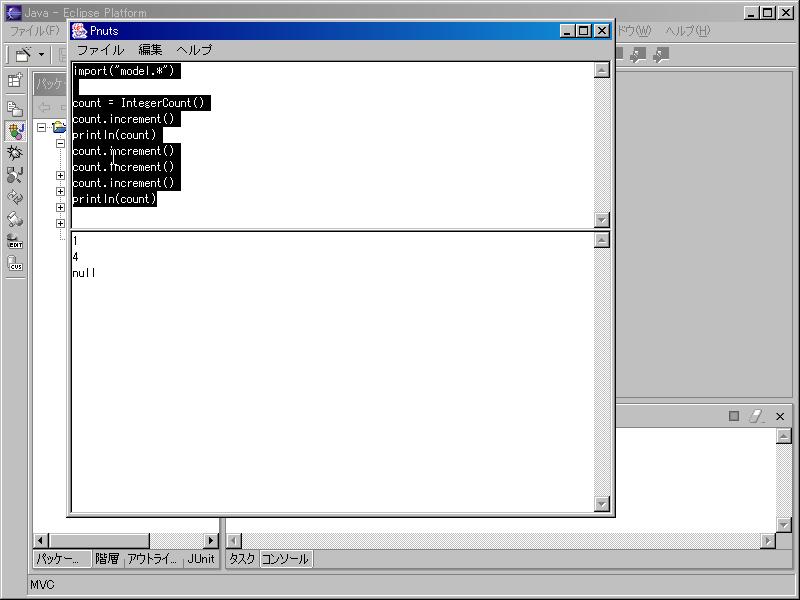Screen dimensions: 800x600
Task: Click console horizontal scroll-right arrow
Action: 768,541
